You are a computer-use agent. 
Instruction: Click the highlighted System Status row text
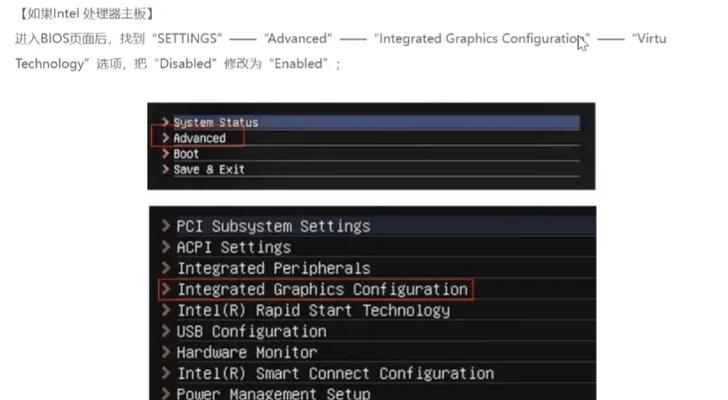click(x=215, y=122)
